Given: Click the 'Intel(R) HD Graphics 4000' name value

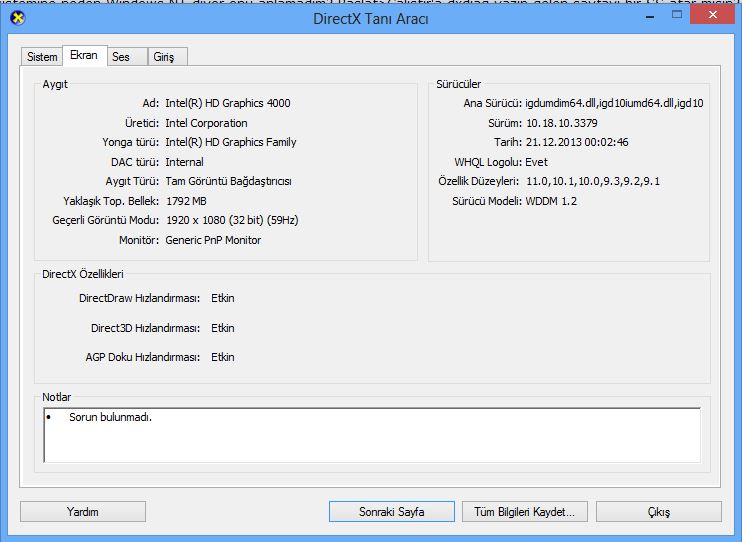Looking at the screenshot, I should [x=228, y=103].
